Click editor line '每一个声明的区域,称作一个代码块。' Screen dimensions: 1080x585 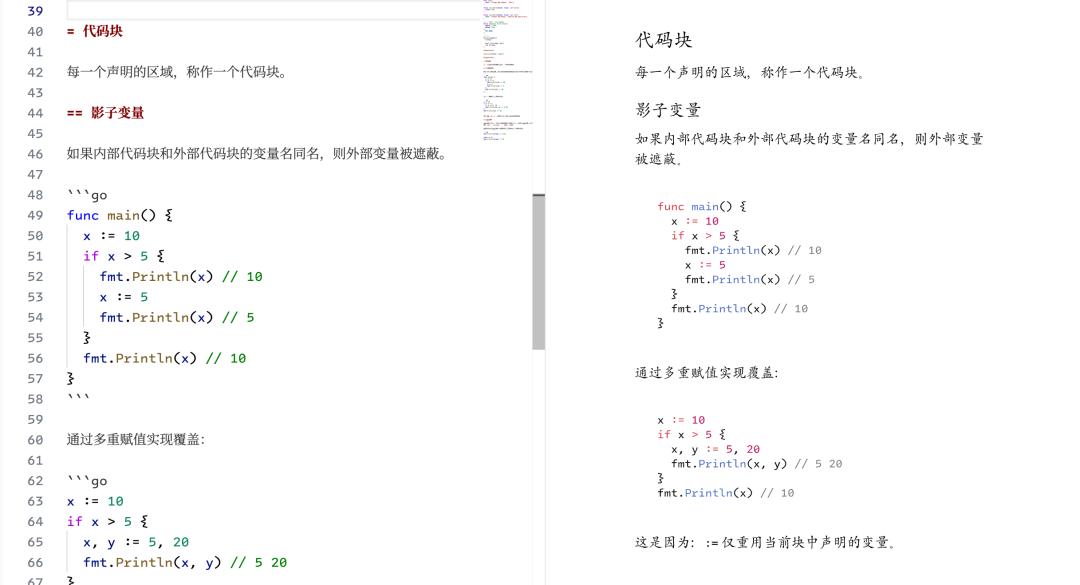tap(177, 72)
